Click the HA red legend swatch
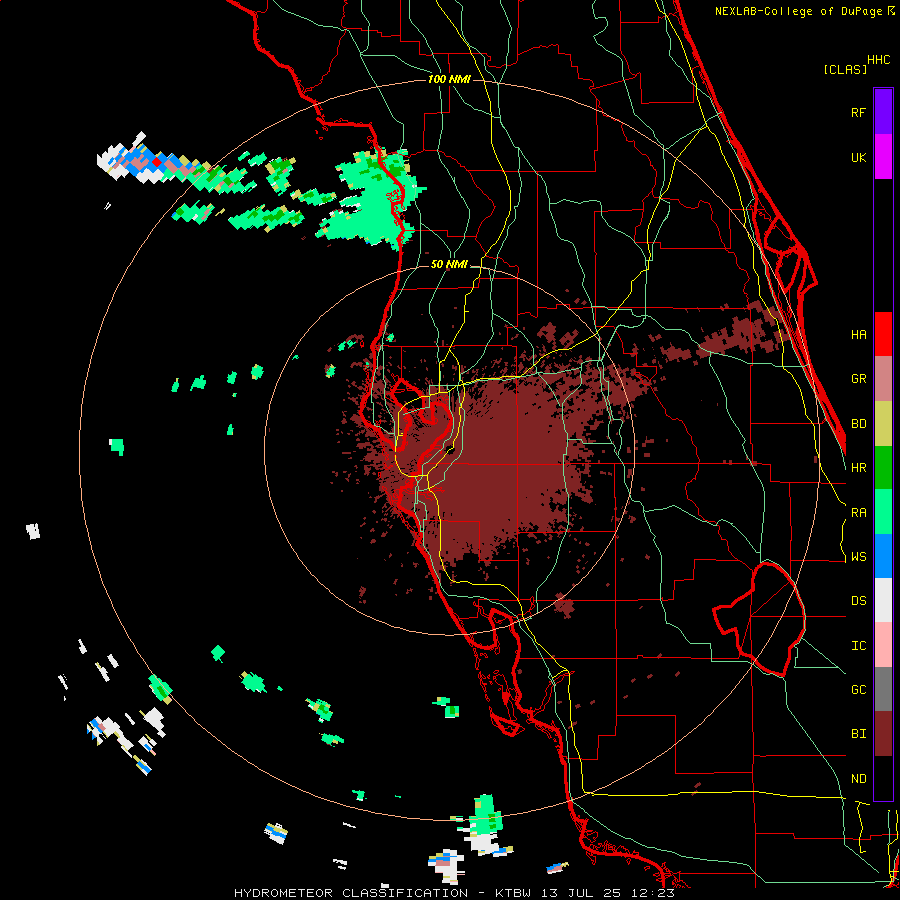 (883, 334)
